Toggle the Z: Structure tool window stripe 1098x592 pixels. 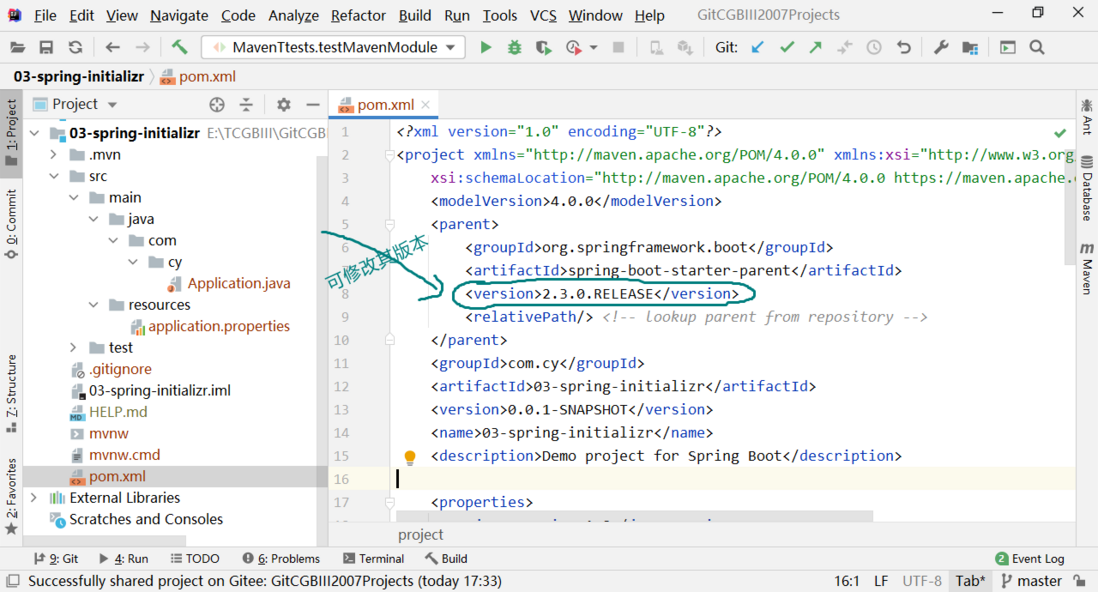pyautogui.click(x=11, y=394)
